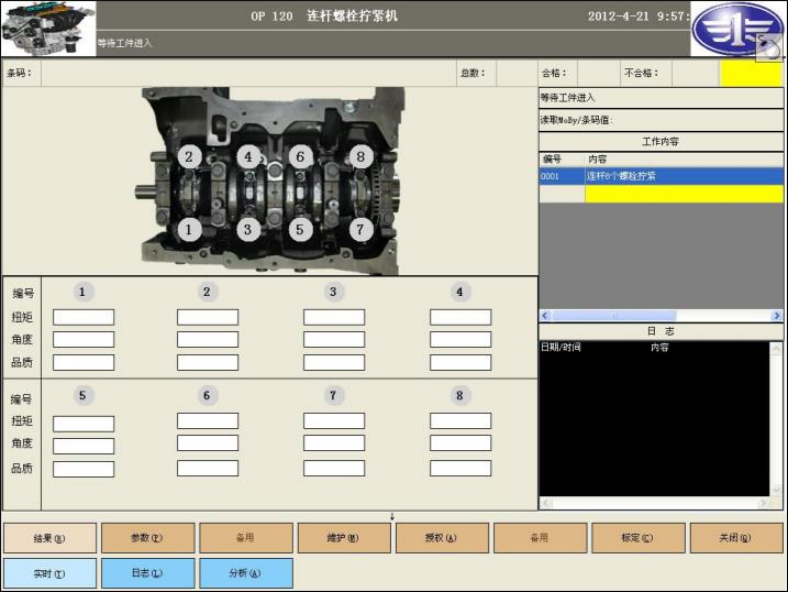Select bolt marker 8 on engine photo
Image resolution: width=788 pixels, height=592 pixels.
[361, 157]
